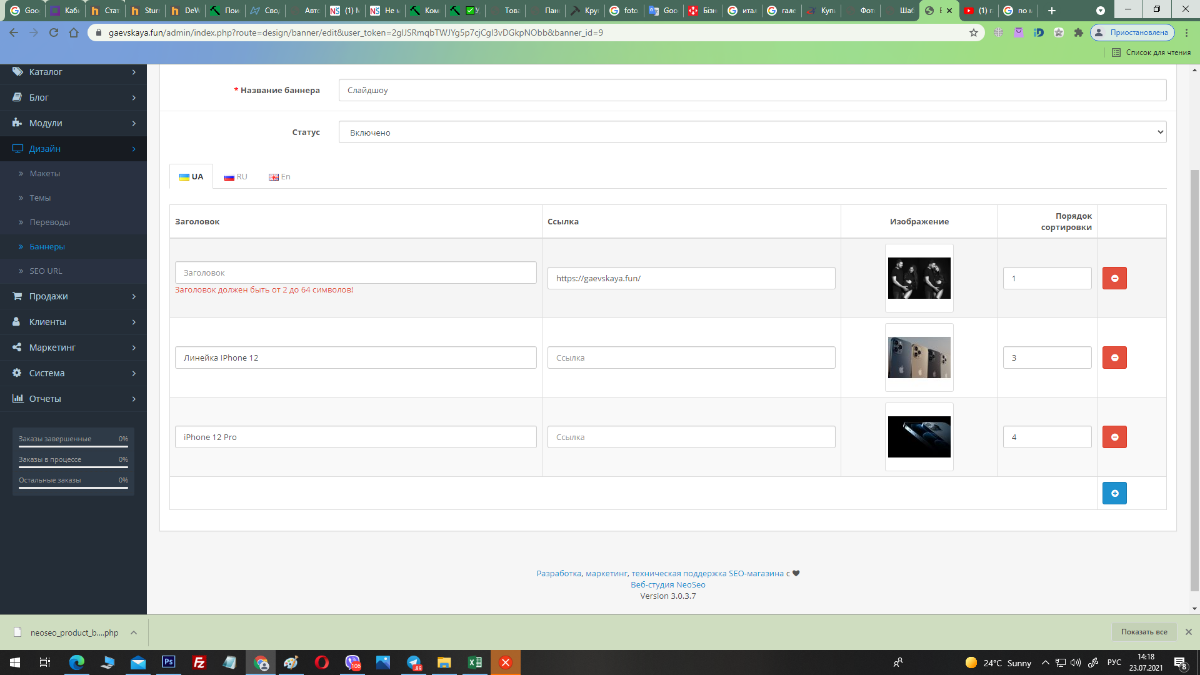Open FileZilla from the taskbar
Image resolution: width=1200 pixels, height=675 pixels.
199,662
